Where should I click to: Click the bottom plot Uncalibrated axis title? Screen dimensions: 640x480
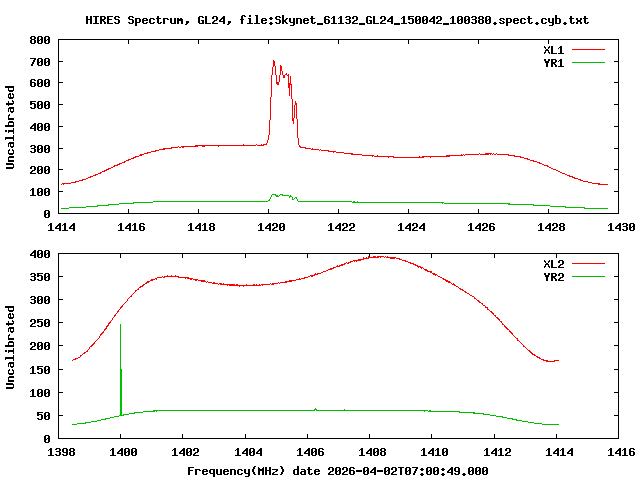(10, 347)
